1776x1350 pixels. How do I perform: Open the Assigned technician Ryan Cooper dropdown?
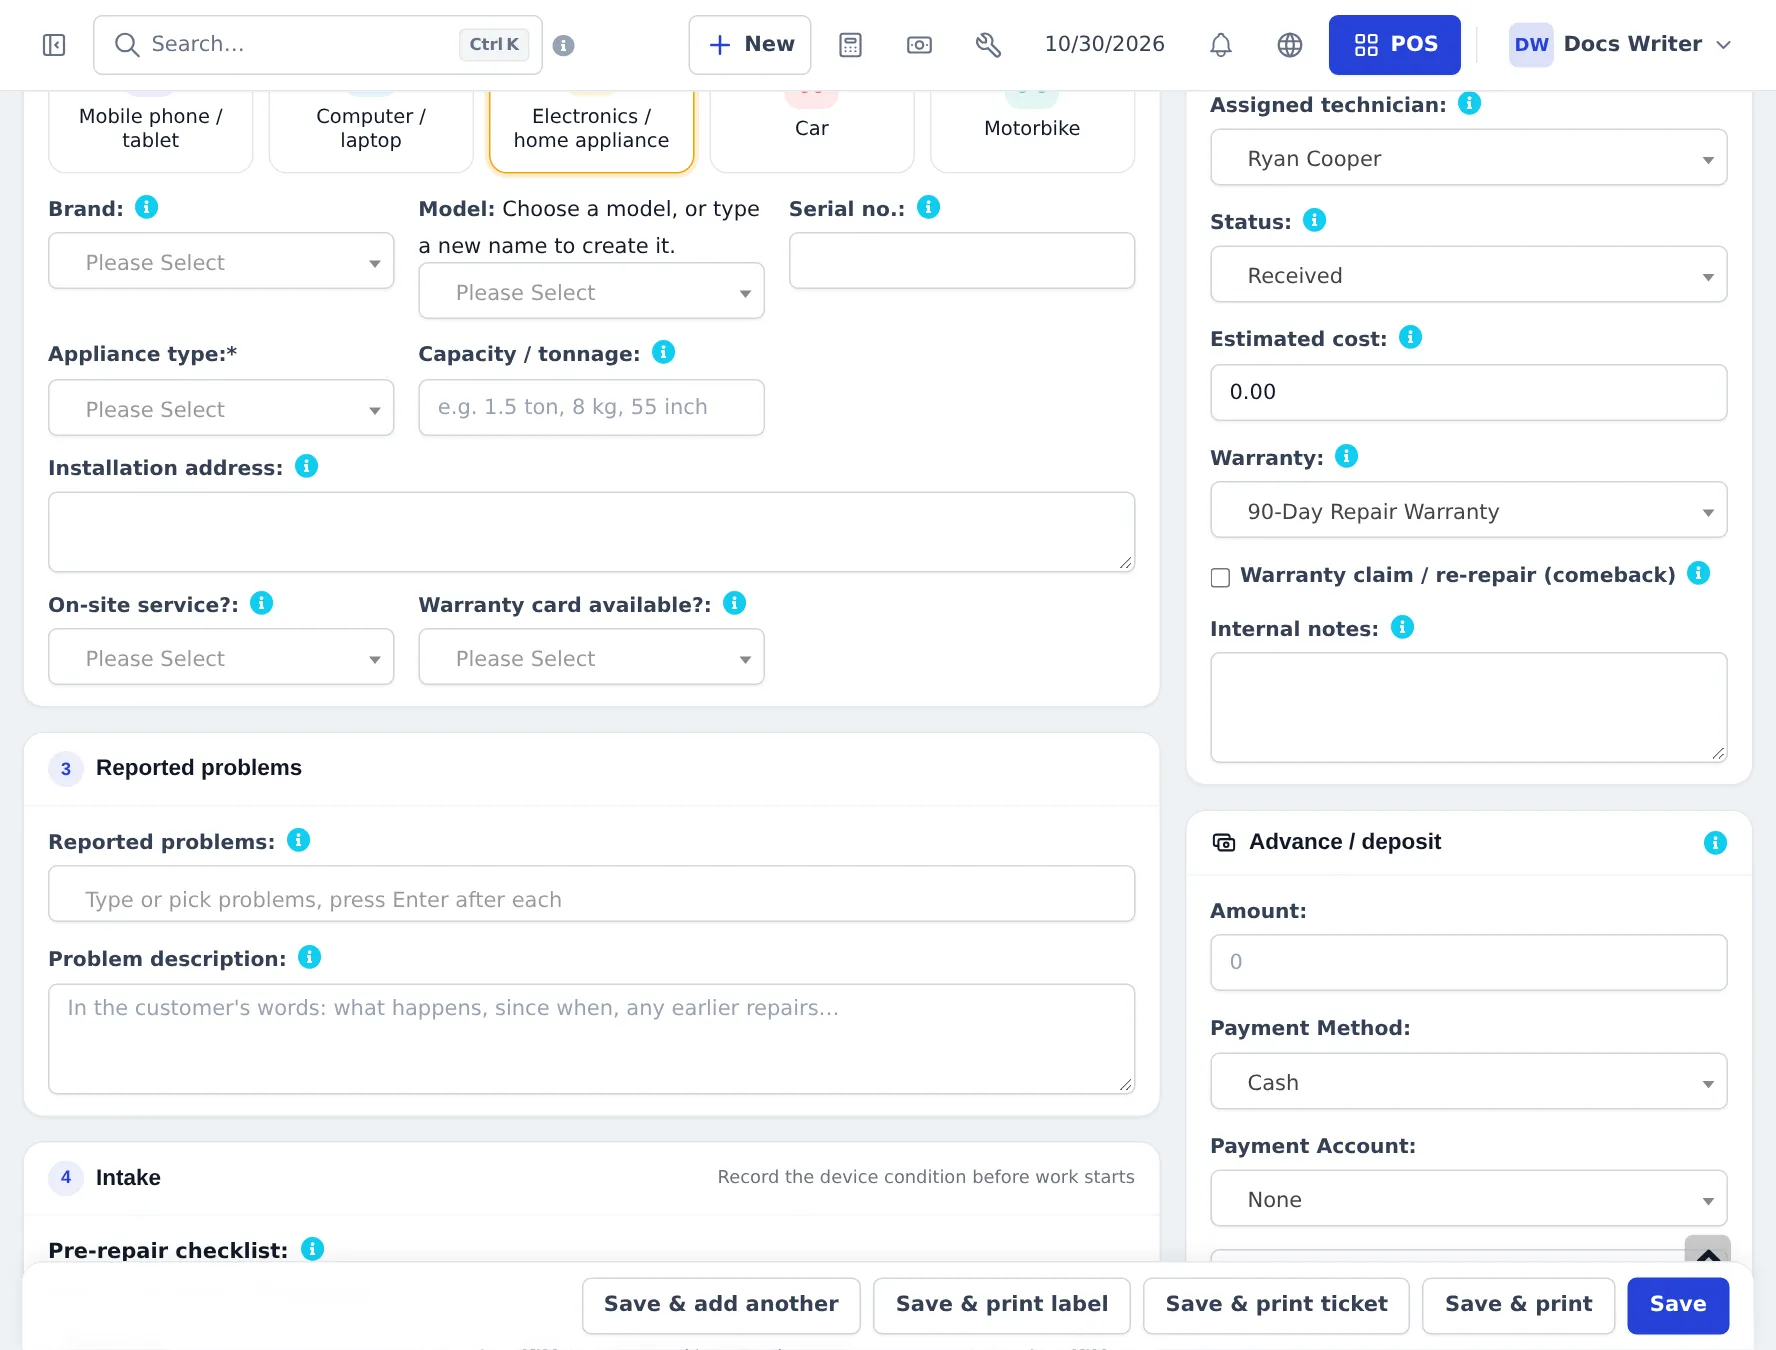click(1468, 158)
